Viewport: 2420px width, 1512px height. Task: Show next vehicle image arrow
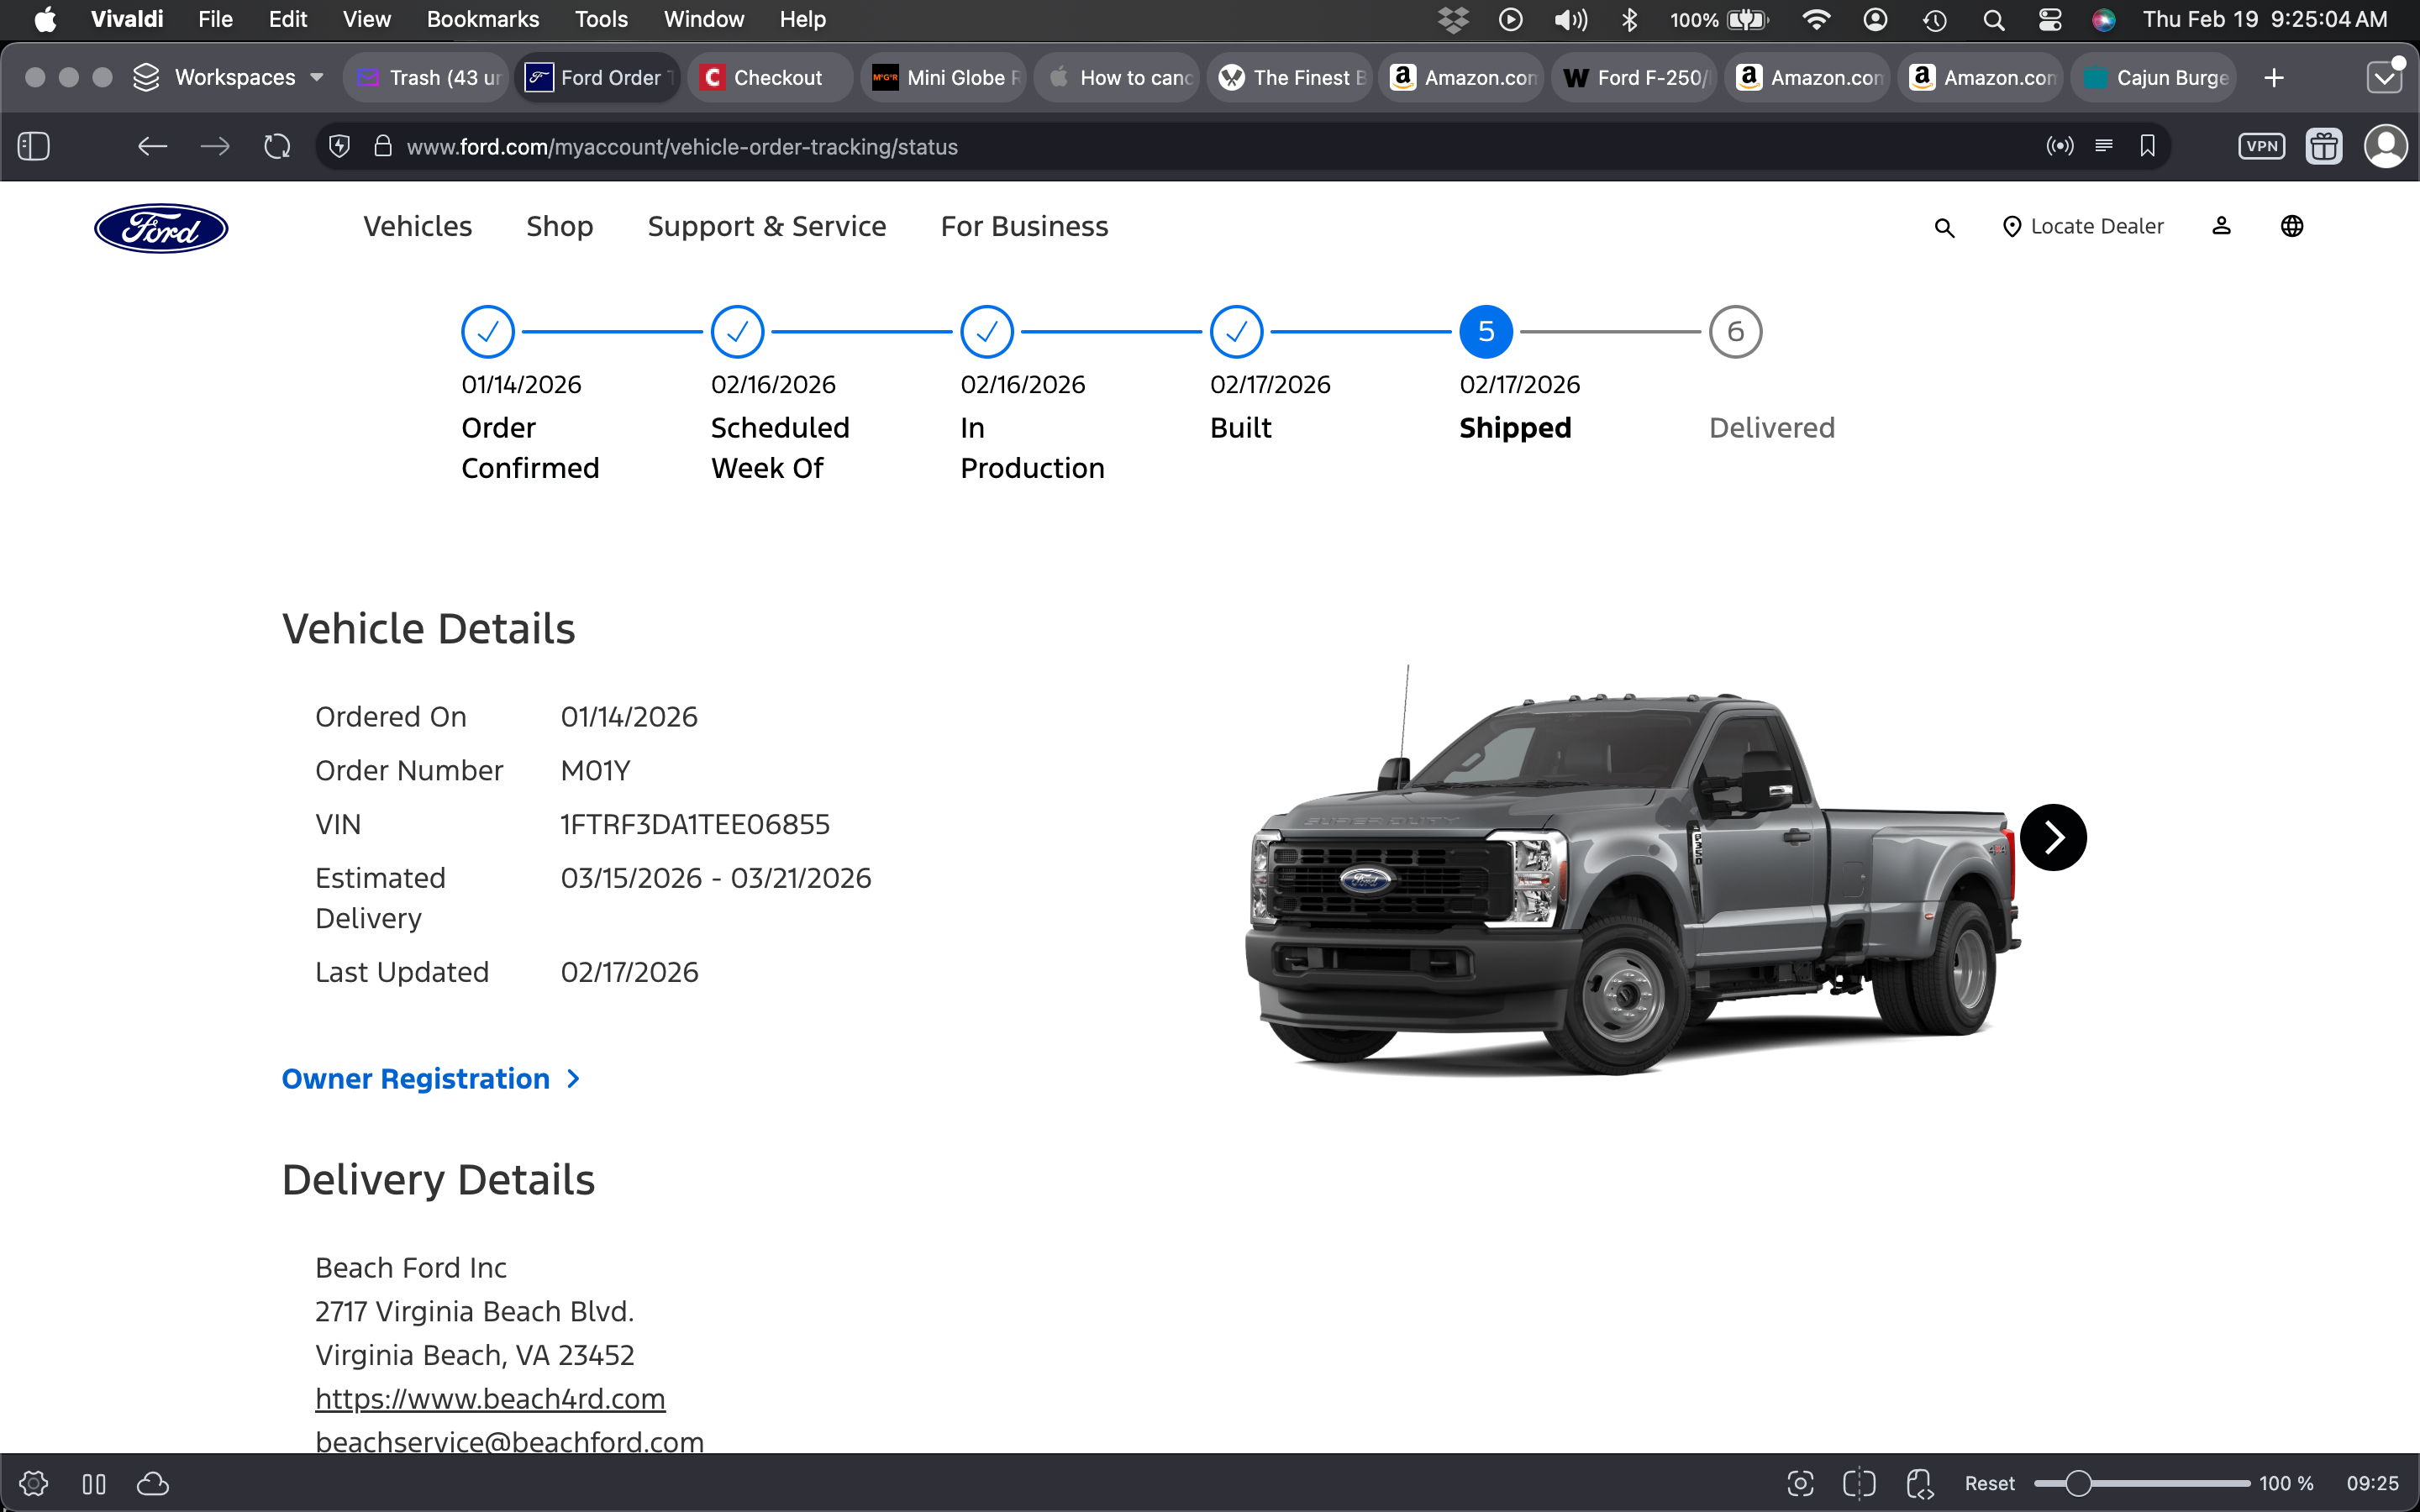(x=2052, y=837)
